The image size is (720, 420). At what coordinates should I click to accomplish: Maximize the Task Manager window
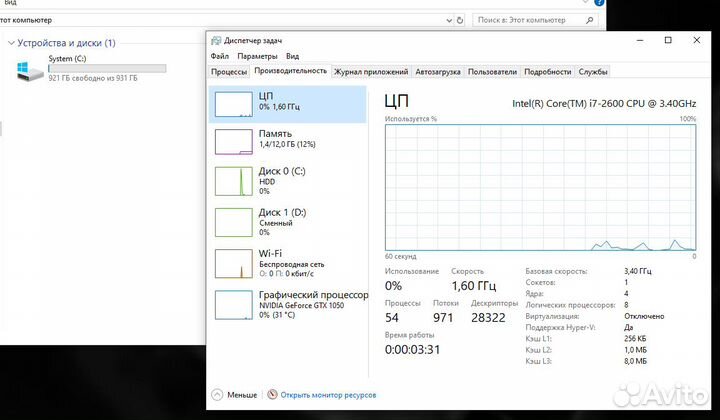668,40
